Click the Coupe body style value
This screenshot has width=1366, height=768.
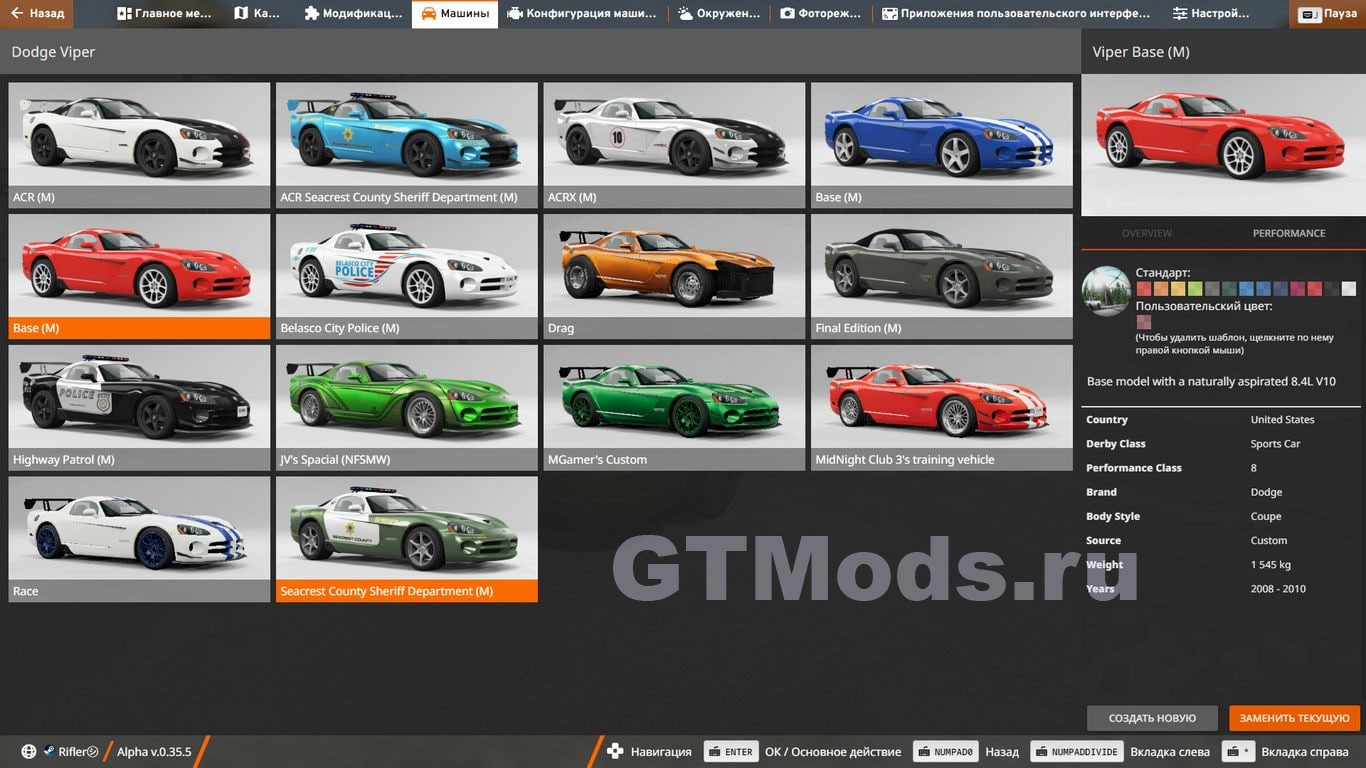click(x=1265, y=517)
